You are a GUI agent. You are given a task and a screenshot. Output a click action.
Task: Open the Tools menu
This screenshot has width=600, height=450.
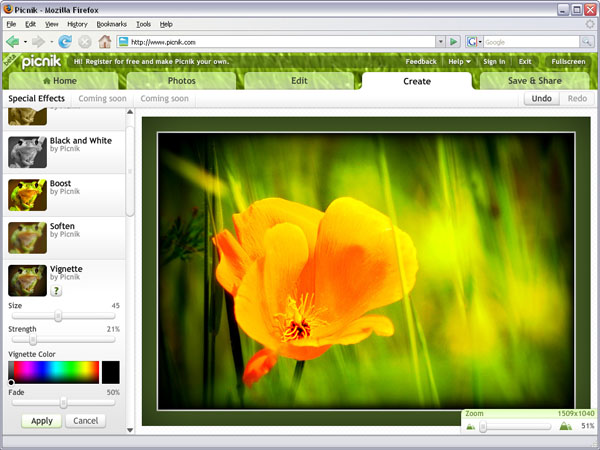pos(143,24)
